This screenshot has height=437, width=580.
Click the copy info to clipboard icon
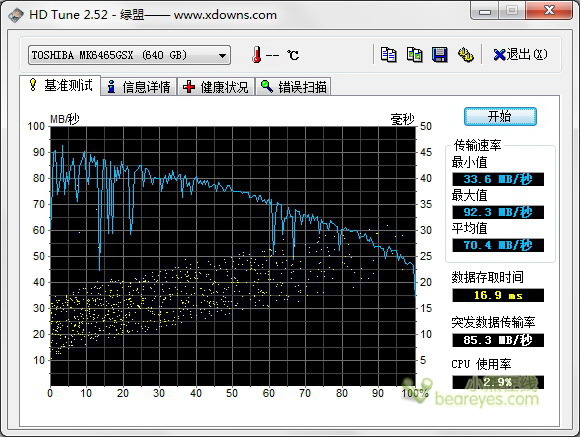pyautogui.click(x=388, y=55)
